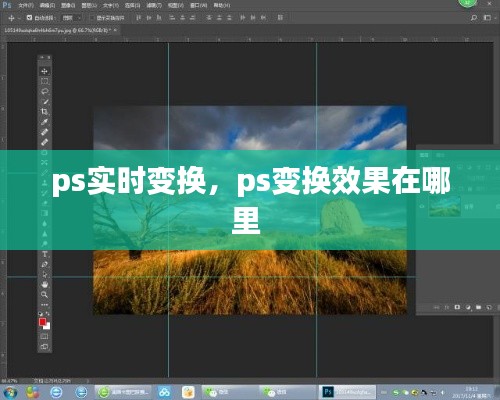Open the red foreground color picker

click(x=42, y=322)
